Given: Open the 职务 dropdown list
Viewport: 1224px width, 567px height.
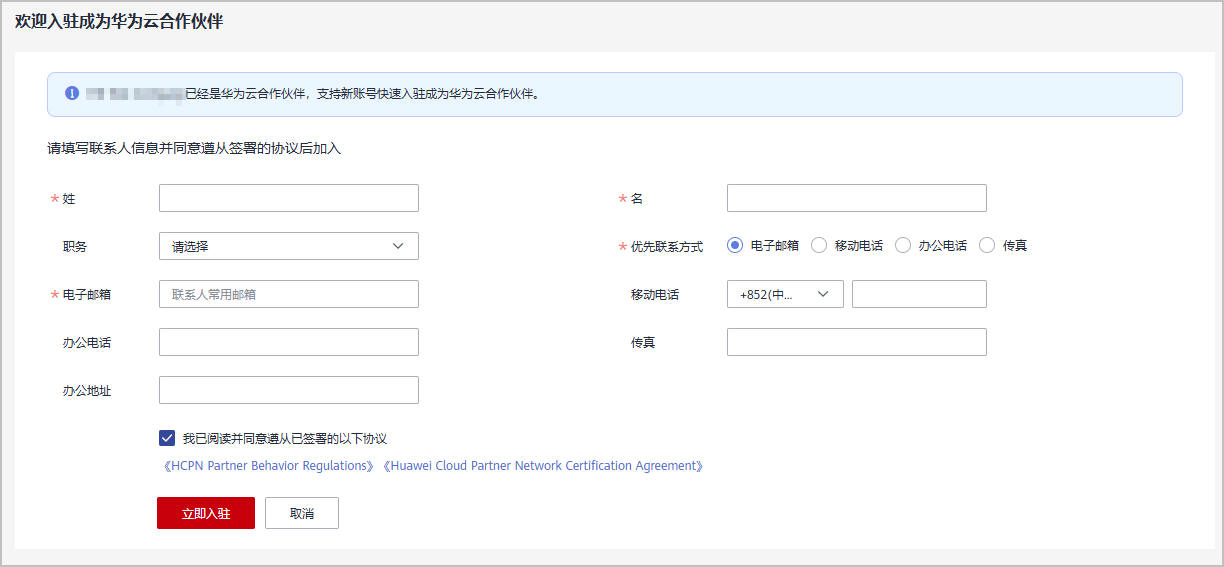Looking at the screenshot, I should [288, 246].
